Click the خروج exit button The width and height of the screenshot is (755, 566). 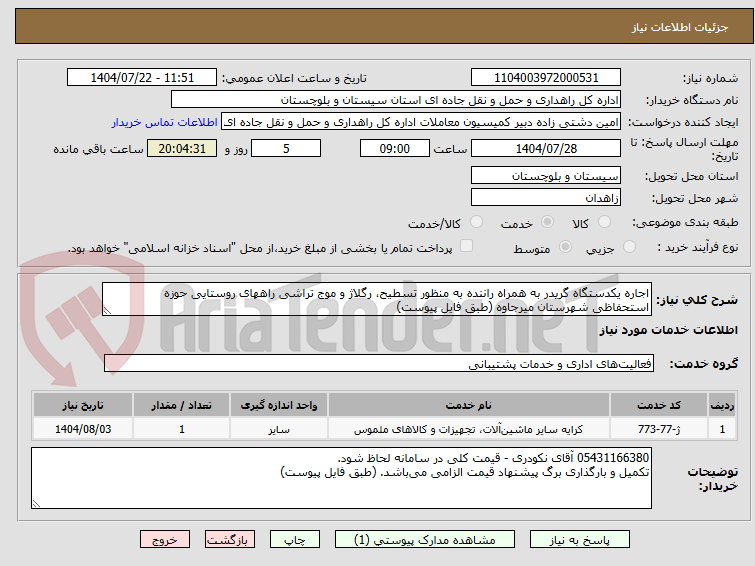[x=165, y=540]
